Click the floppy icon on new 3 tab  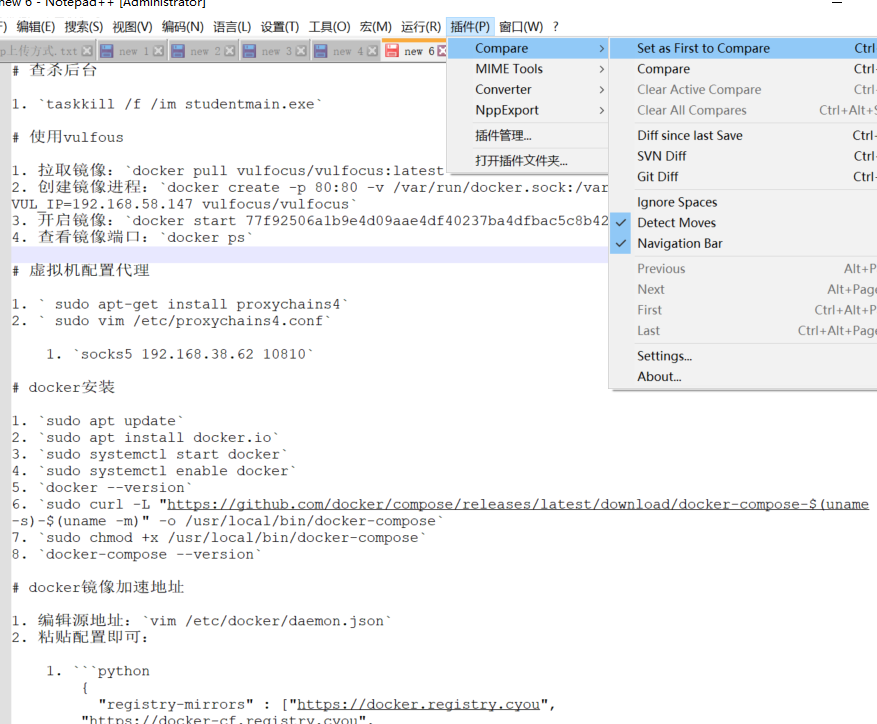[247, 48]
